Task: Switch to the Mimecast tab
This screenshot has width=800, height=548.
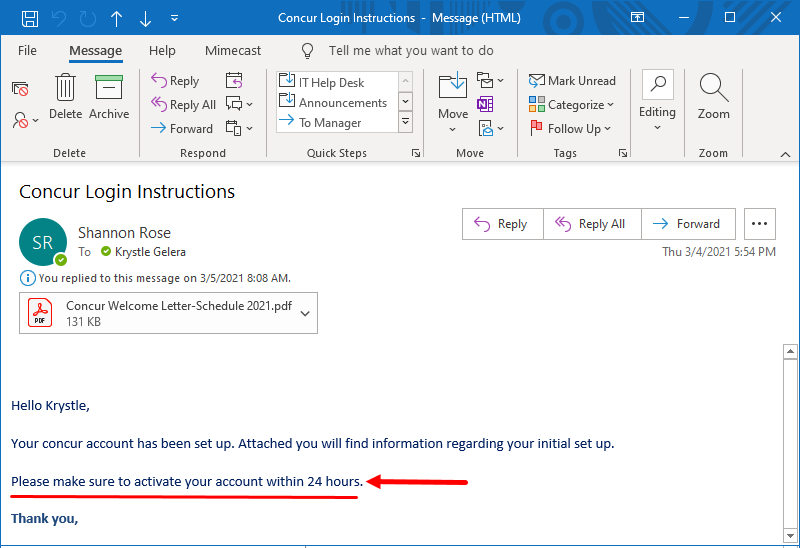Action: [233, 51]
